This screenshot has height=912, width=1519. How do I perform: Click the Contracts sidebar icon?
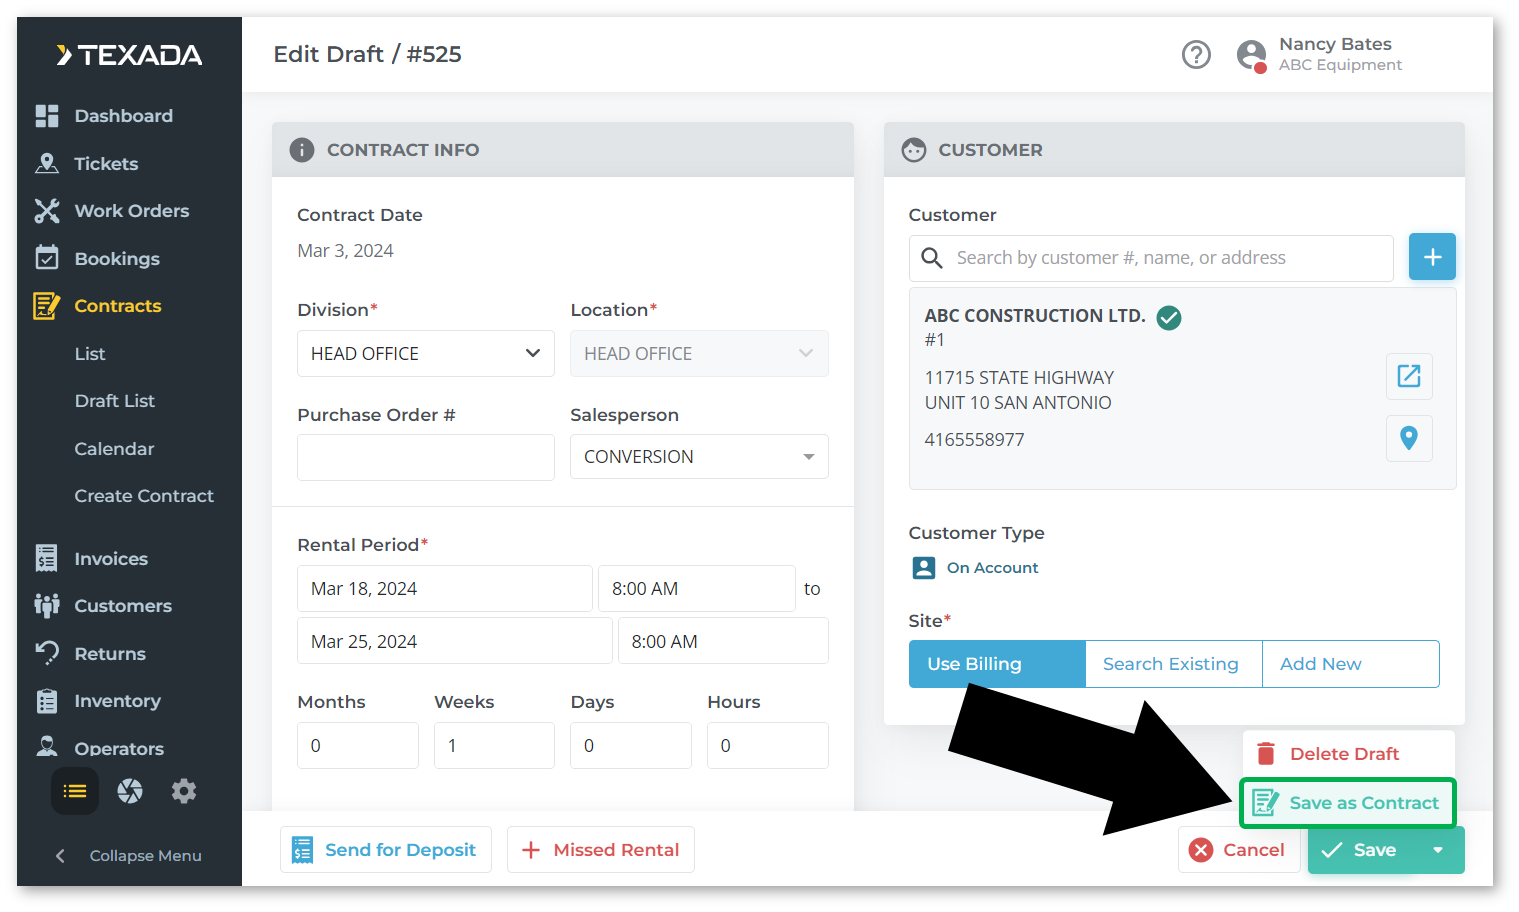(x=47, y=306)
